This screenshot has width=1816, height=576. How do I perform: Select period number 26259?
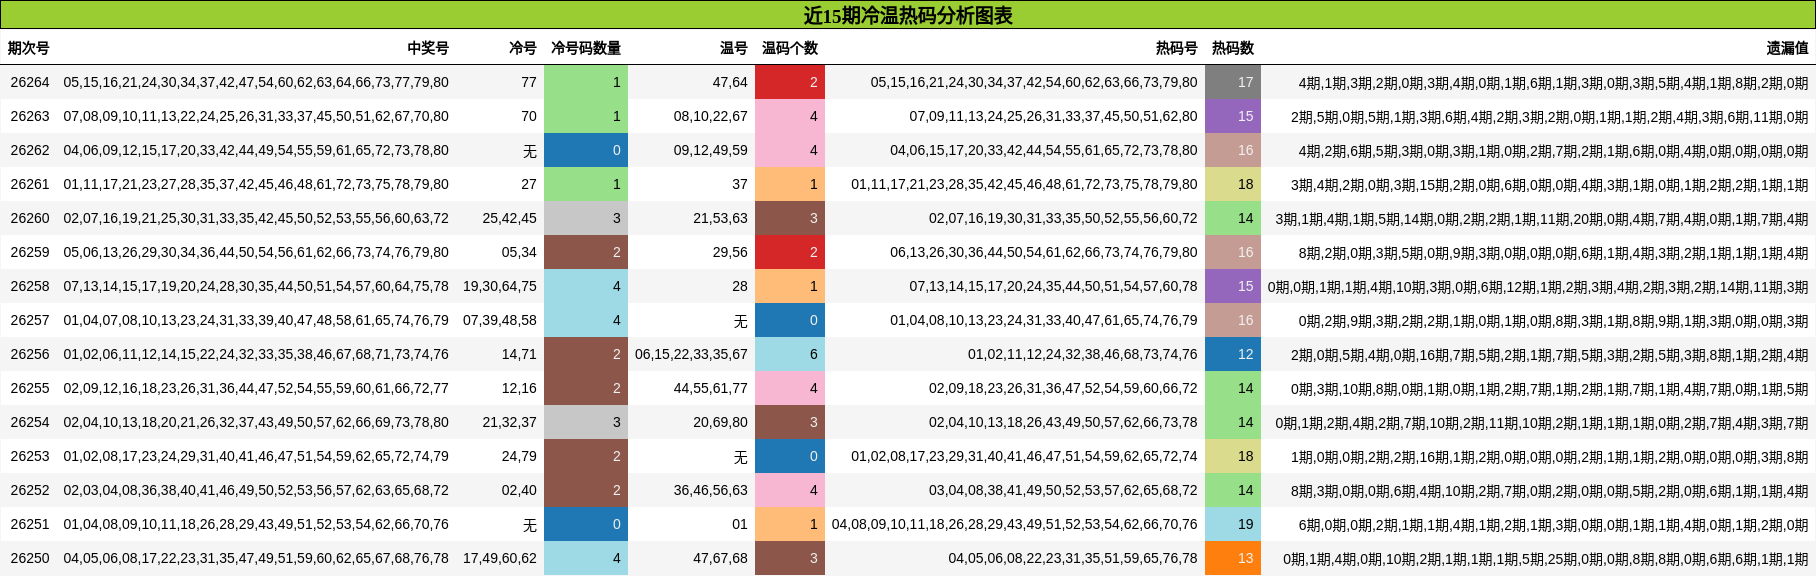(30, 252)
